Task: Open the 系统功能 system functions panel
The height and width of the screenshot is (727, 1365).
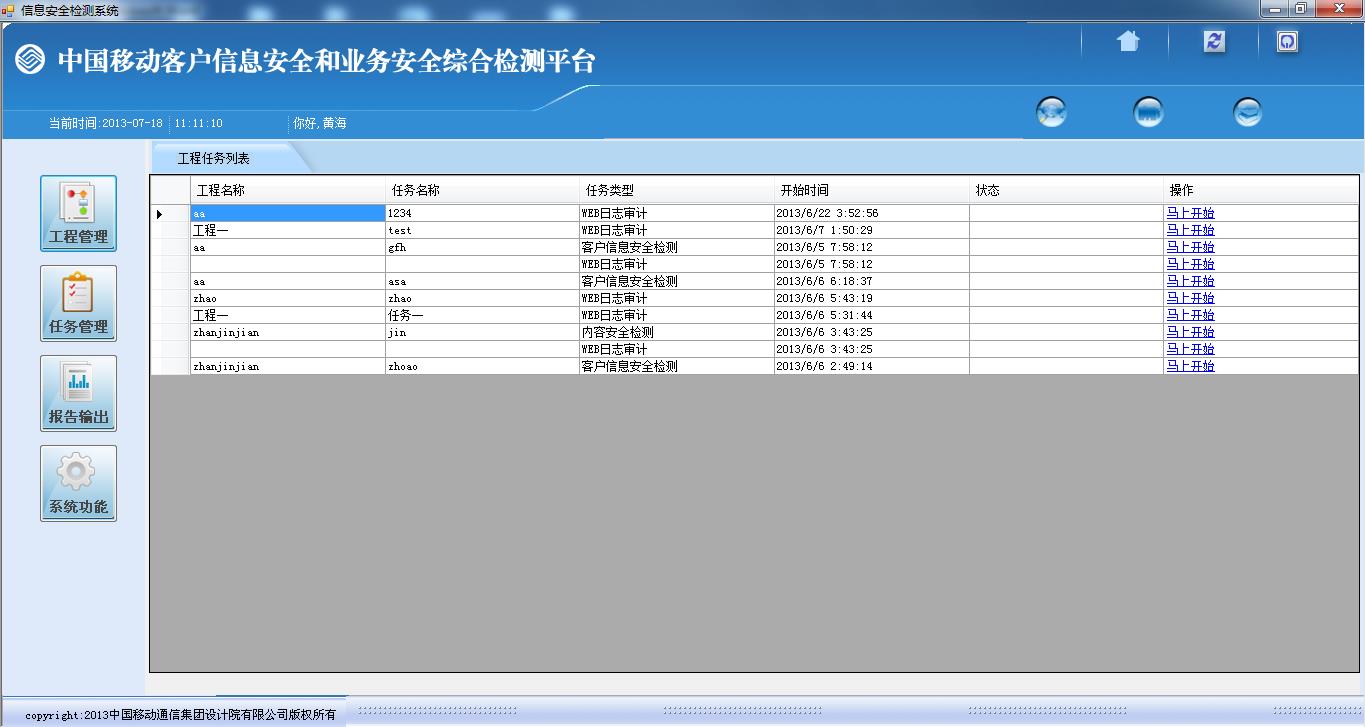Action: point(78,483)
